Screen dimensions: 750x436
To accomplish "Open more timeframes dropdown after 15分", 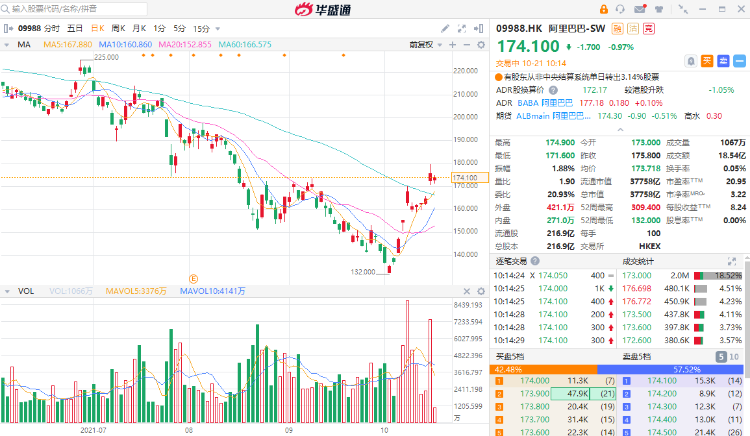I will pyautogui.click(x=218, y=29).
